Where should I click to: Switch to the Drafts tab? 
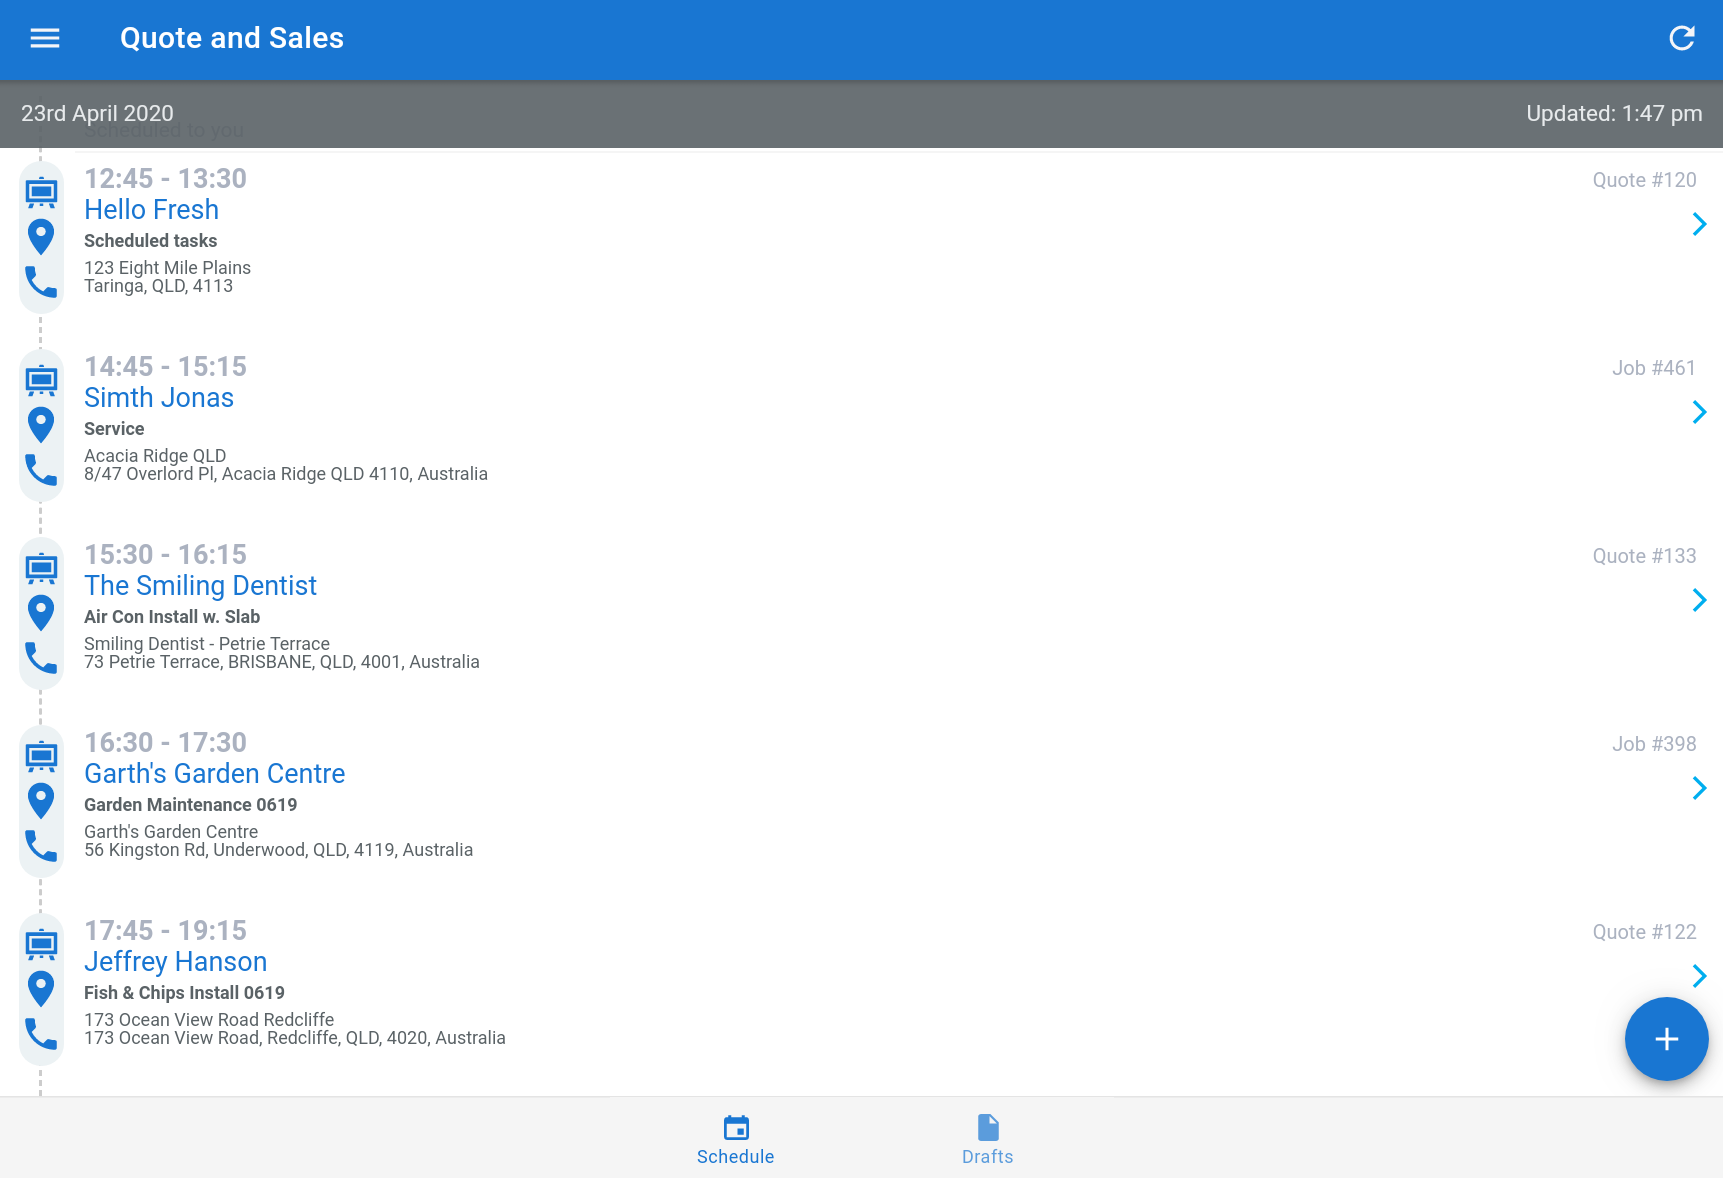coord(987,1140)
